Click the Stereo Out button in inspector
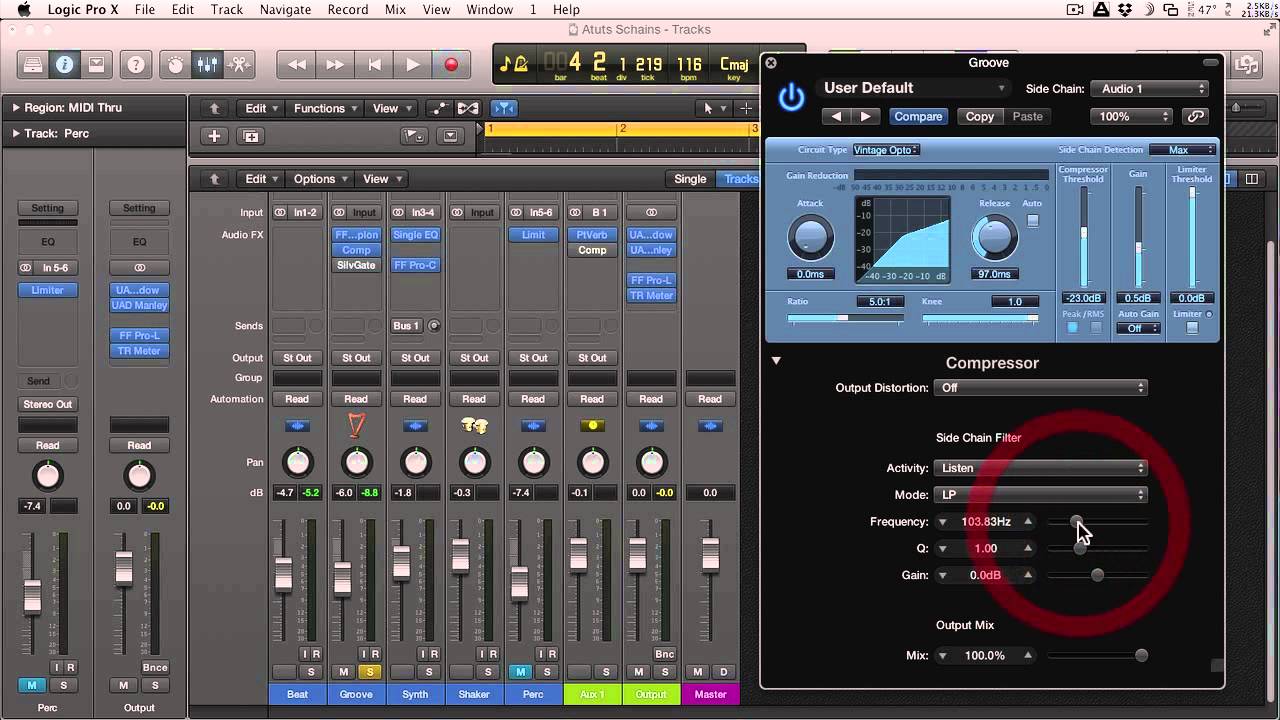 48,404
